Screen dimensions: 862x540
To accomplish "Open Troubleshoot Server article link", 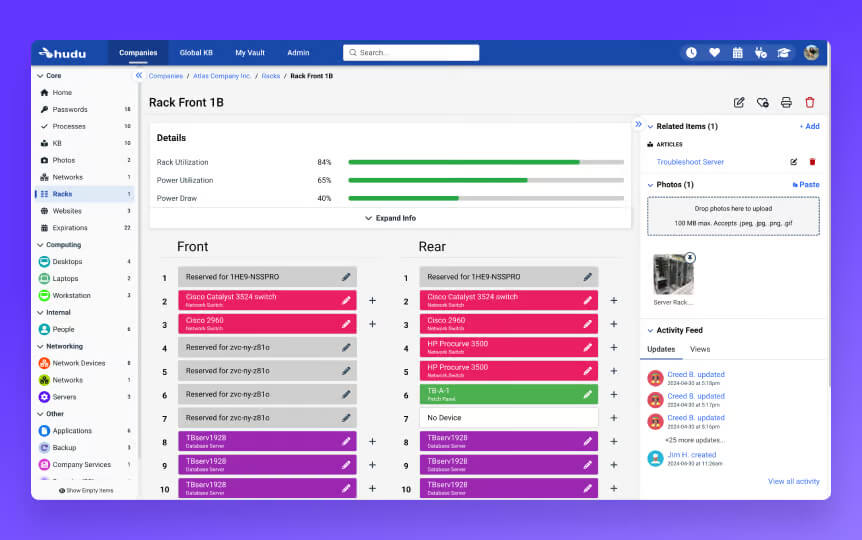I will coord(690,162).
